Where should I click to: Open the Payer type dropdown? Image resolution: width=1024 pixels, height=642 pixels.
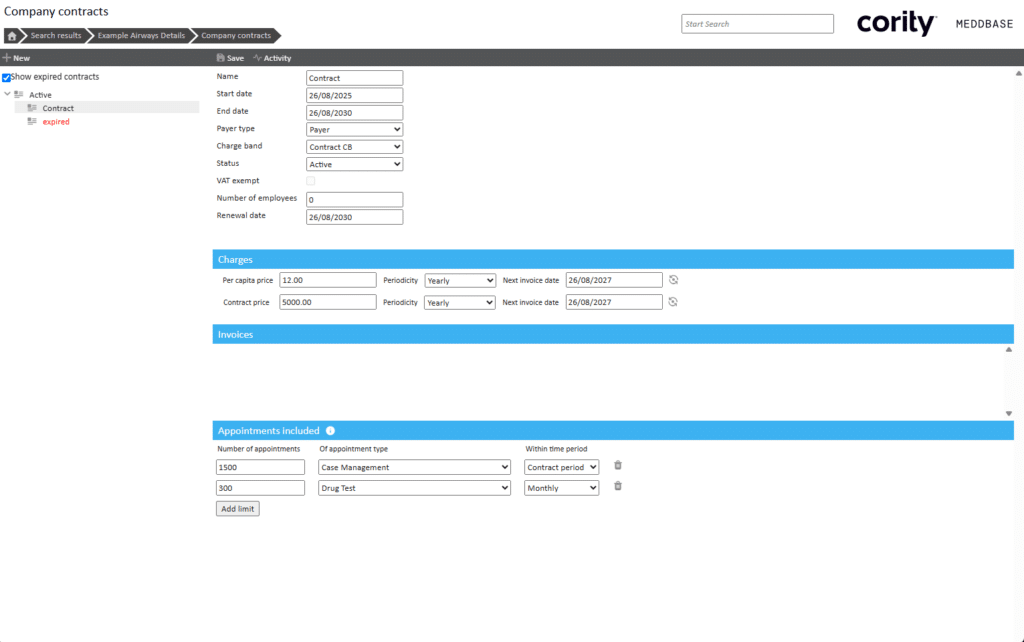coord(355,129)
